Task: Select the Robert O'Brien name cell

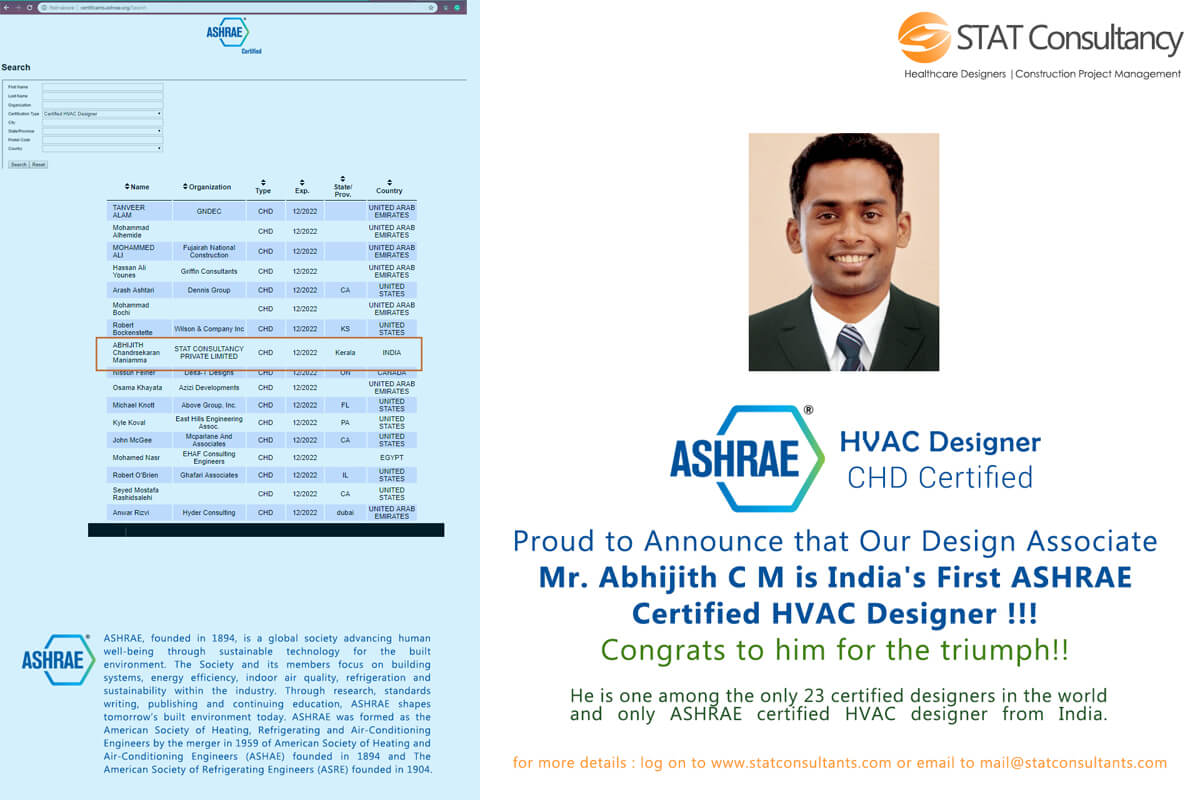Action: pos(134,475)
